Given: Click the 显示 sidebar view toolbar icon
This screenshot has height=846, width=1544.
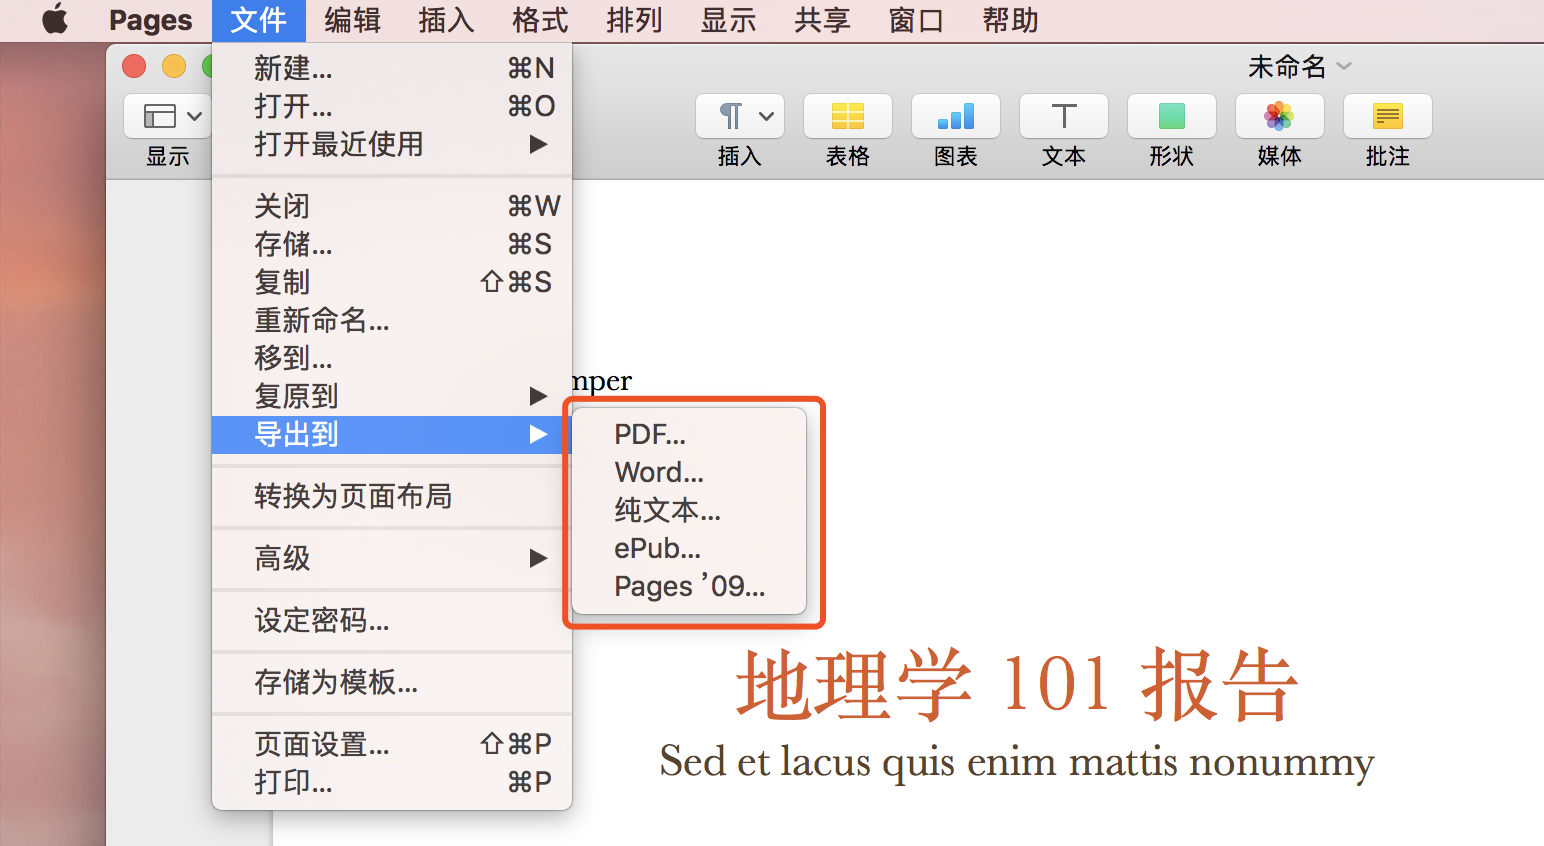Looking at the screenshot, I should [x=167, y=116].
